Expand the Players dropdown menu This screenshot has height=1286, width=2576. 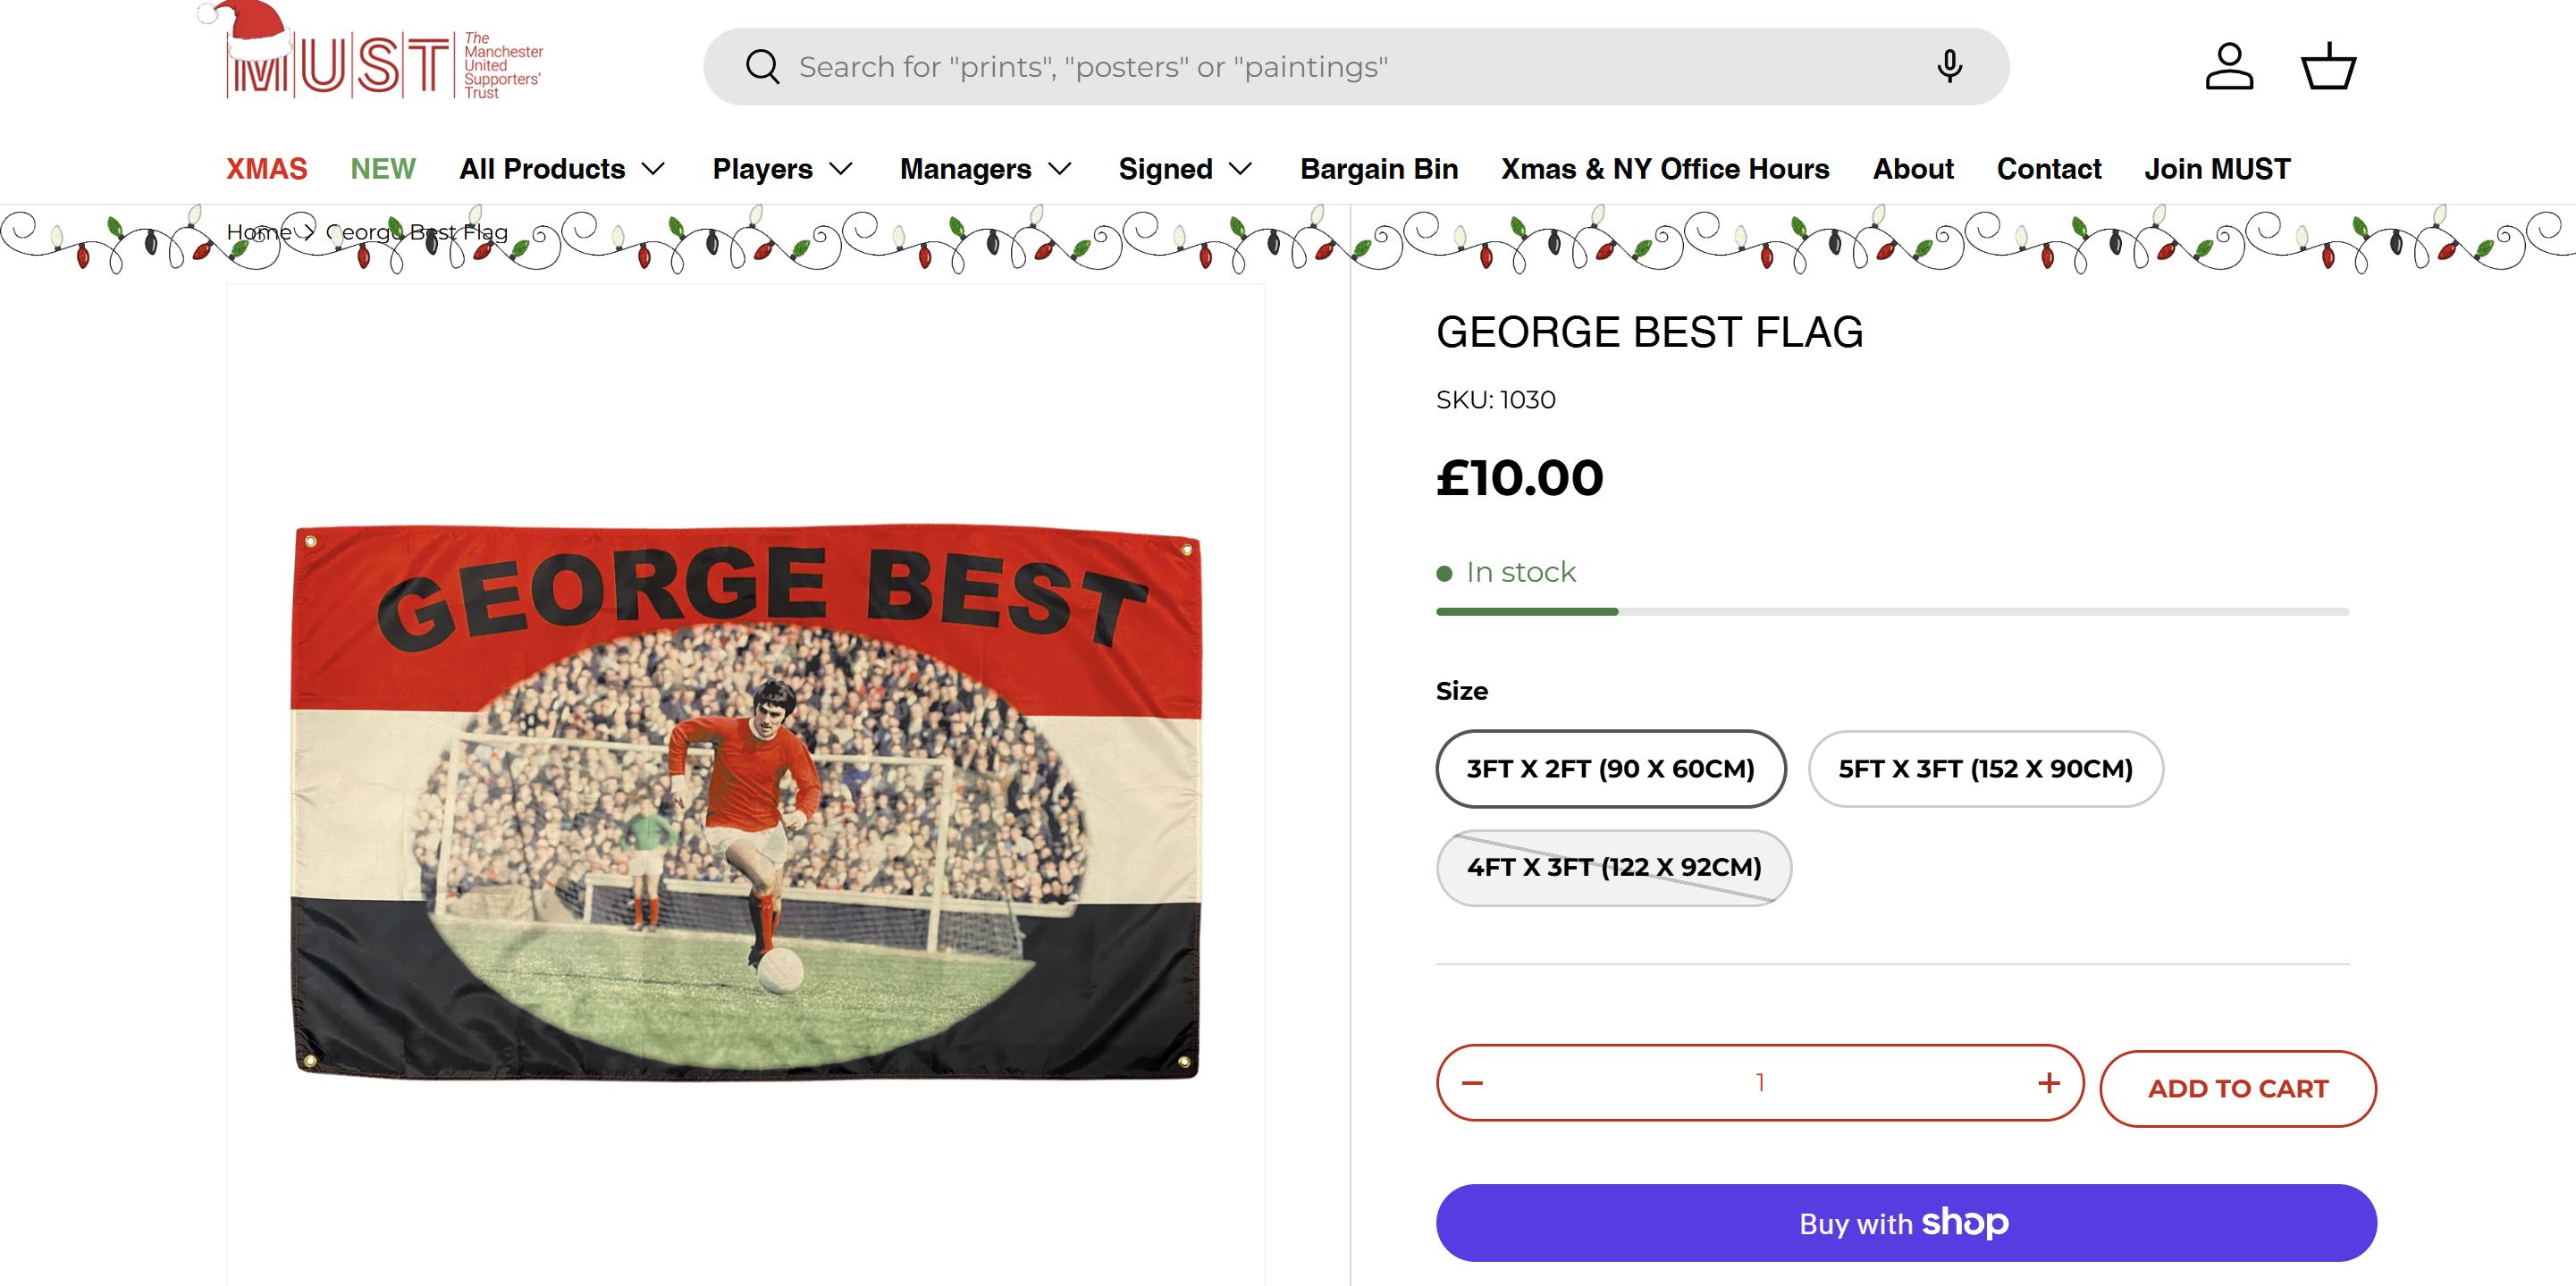[x=782, y=169]
